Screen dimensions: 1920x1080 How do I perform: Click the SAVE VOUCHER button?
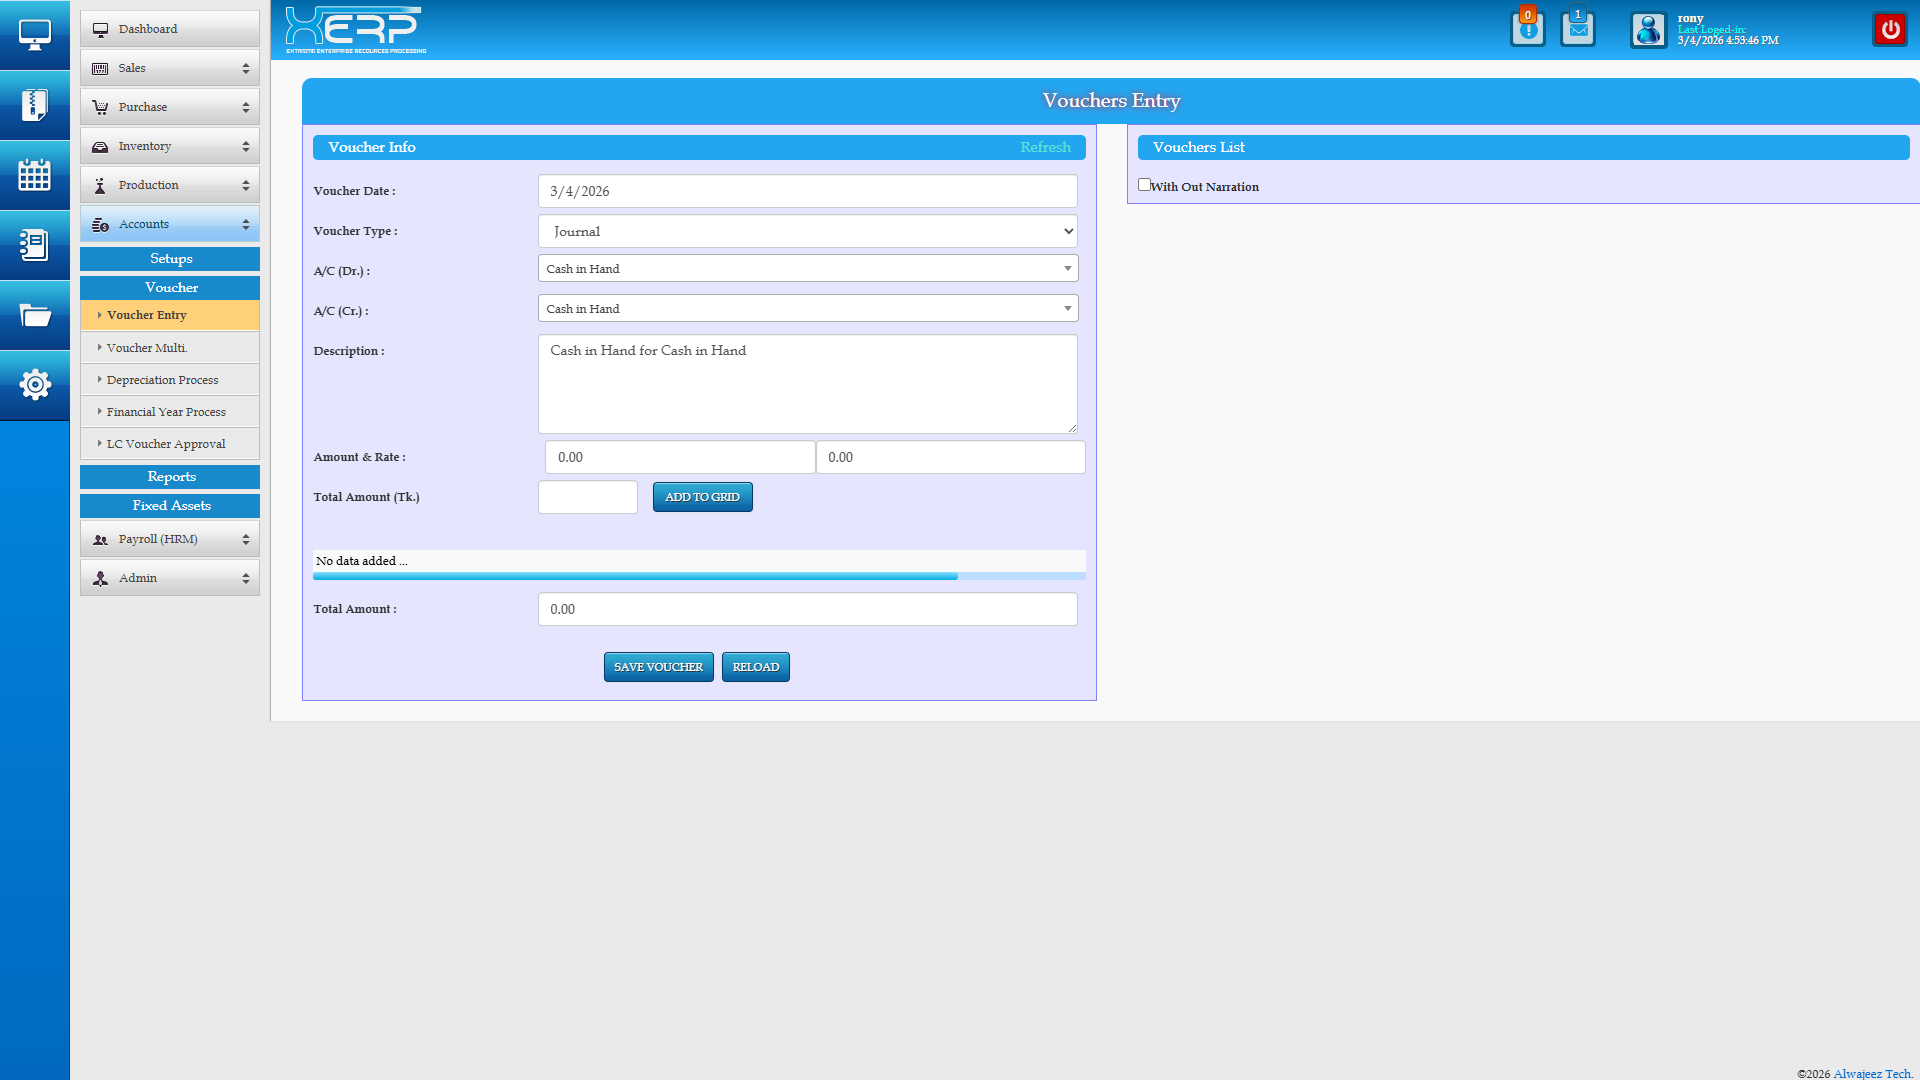coord(658,667)
